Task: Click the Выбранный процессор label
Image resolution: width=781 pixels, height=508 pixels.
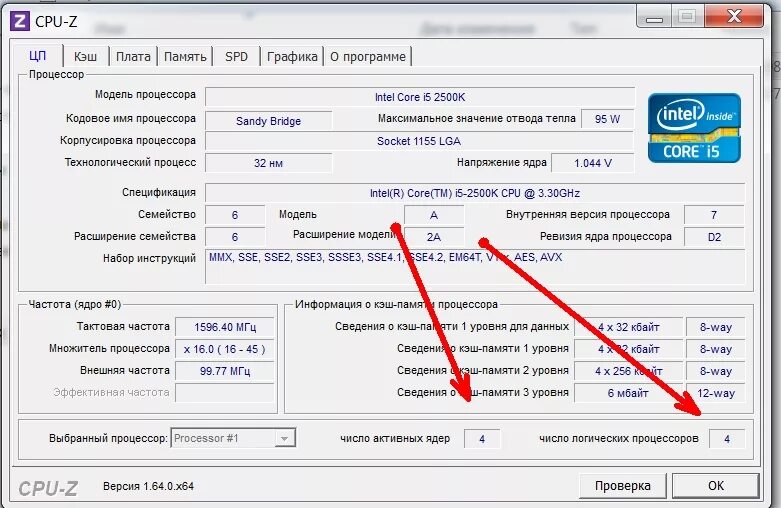Action: [108, 438]
